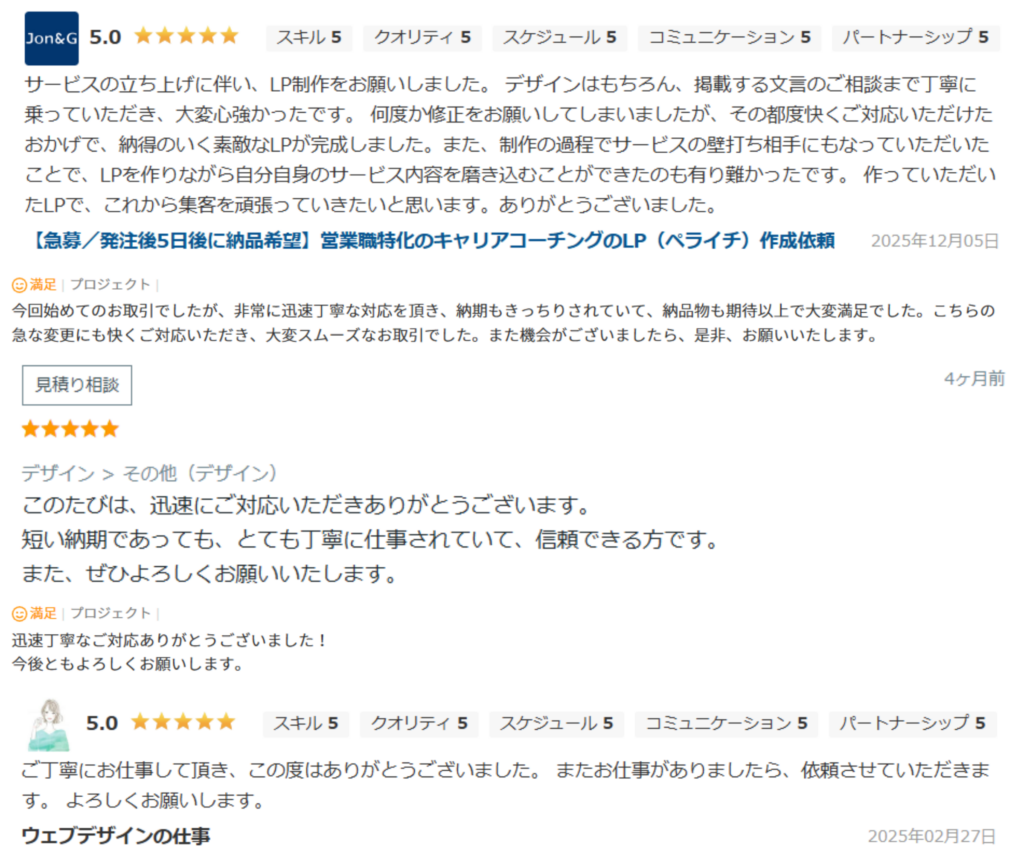Open the 【急募／発注後5日後に納品希望】 LP job link
This screenshot has height=853, width=1024.
click(428, 241)
